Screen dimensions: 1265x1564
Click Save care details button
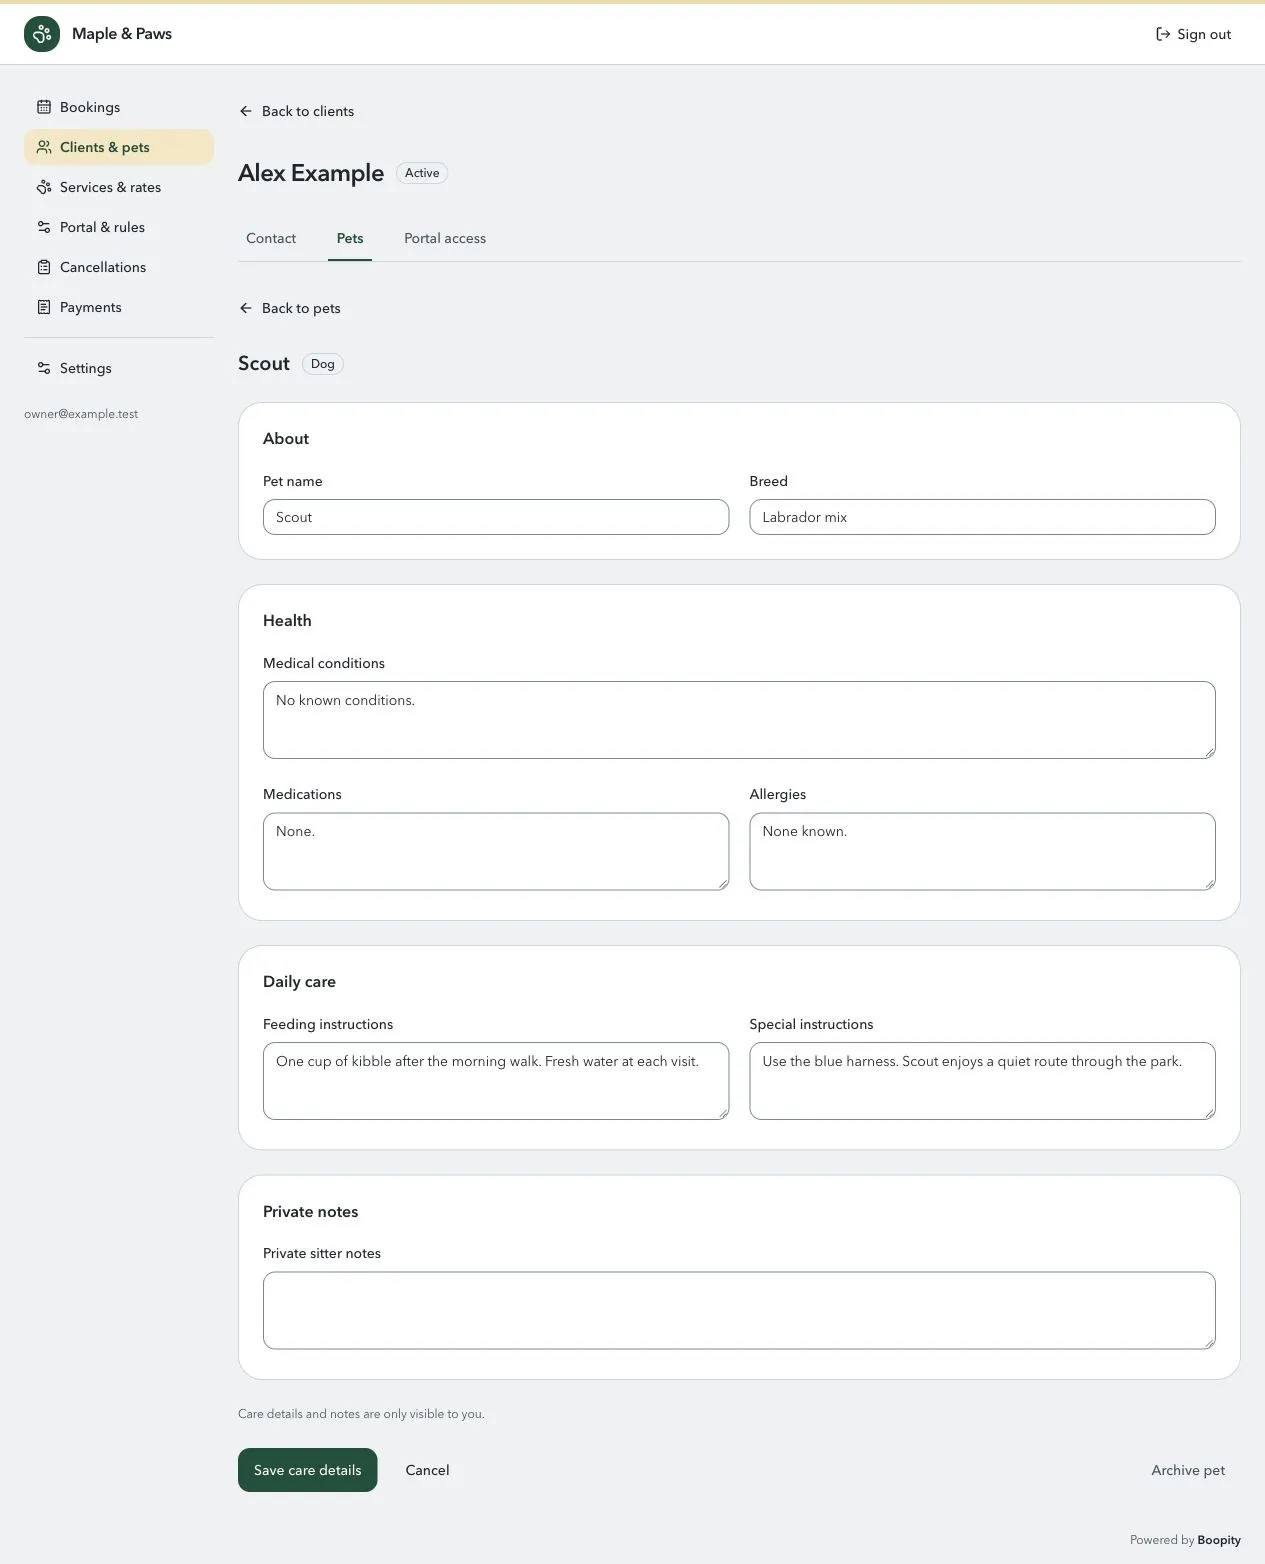click(x=308, y=1470)
